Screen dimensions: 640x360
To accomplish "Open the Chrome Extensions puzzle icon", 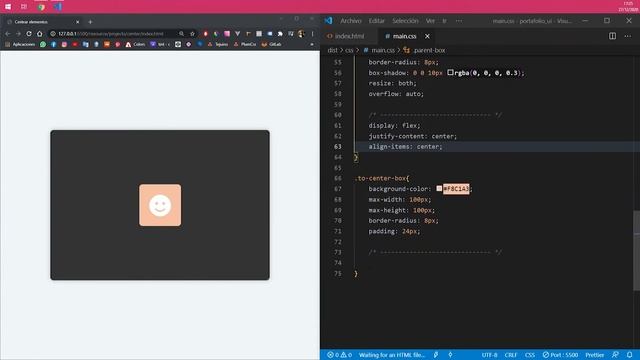I will point(280,34).
